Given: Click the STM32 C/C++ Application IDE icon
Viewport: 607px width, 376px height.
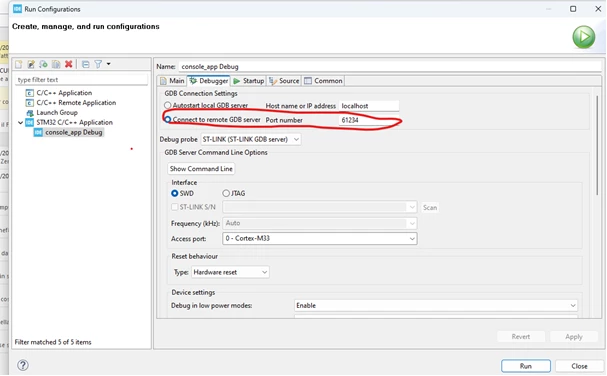Looking at the screenshot, I should pos(29,122).
